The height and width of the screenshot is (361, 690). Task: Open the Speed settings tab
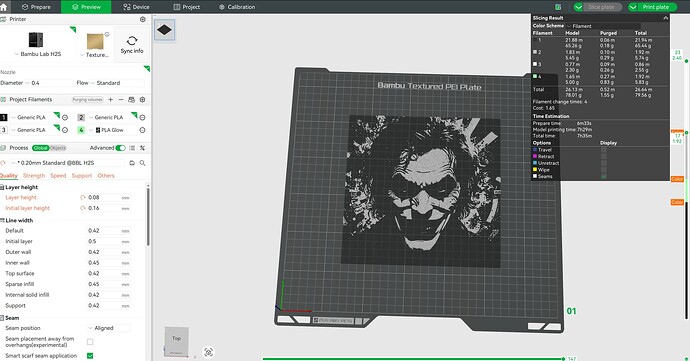58,176
